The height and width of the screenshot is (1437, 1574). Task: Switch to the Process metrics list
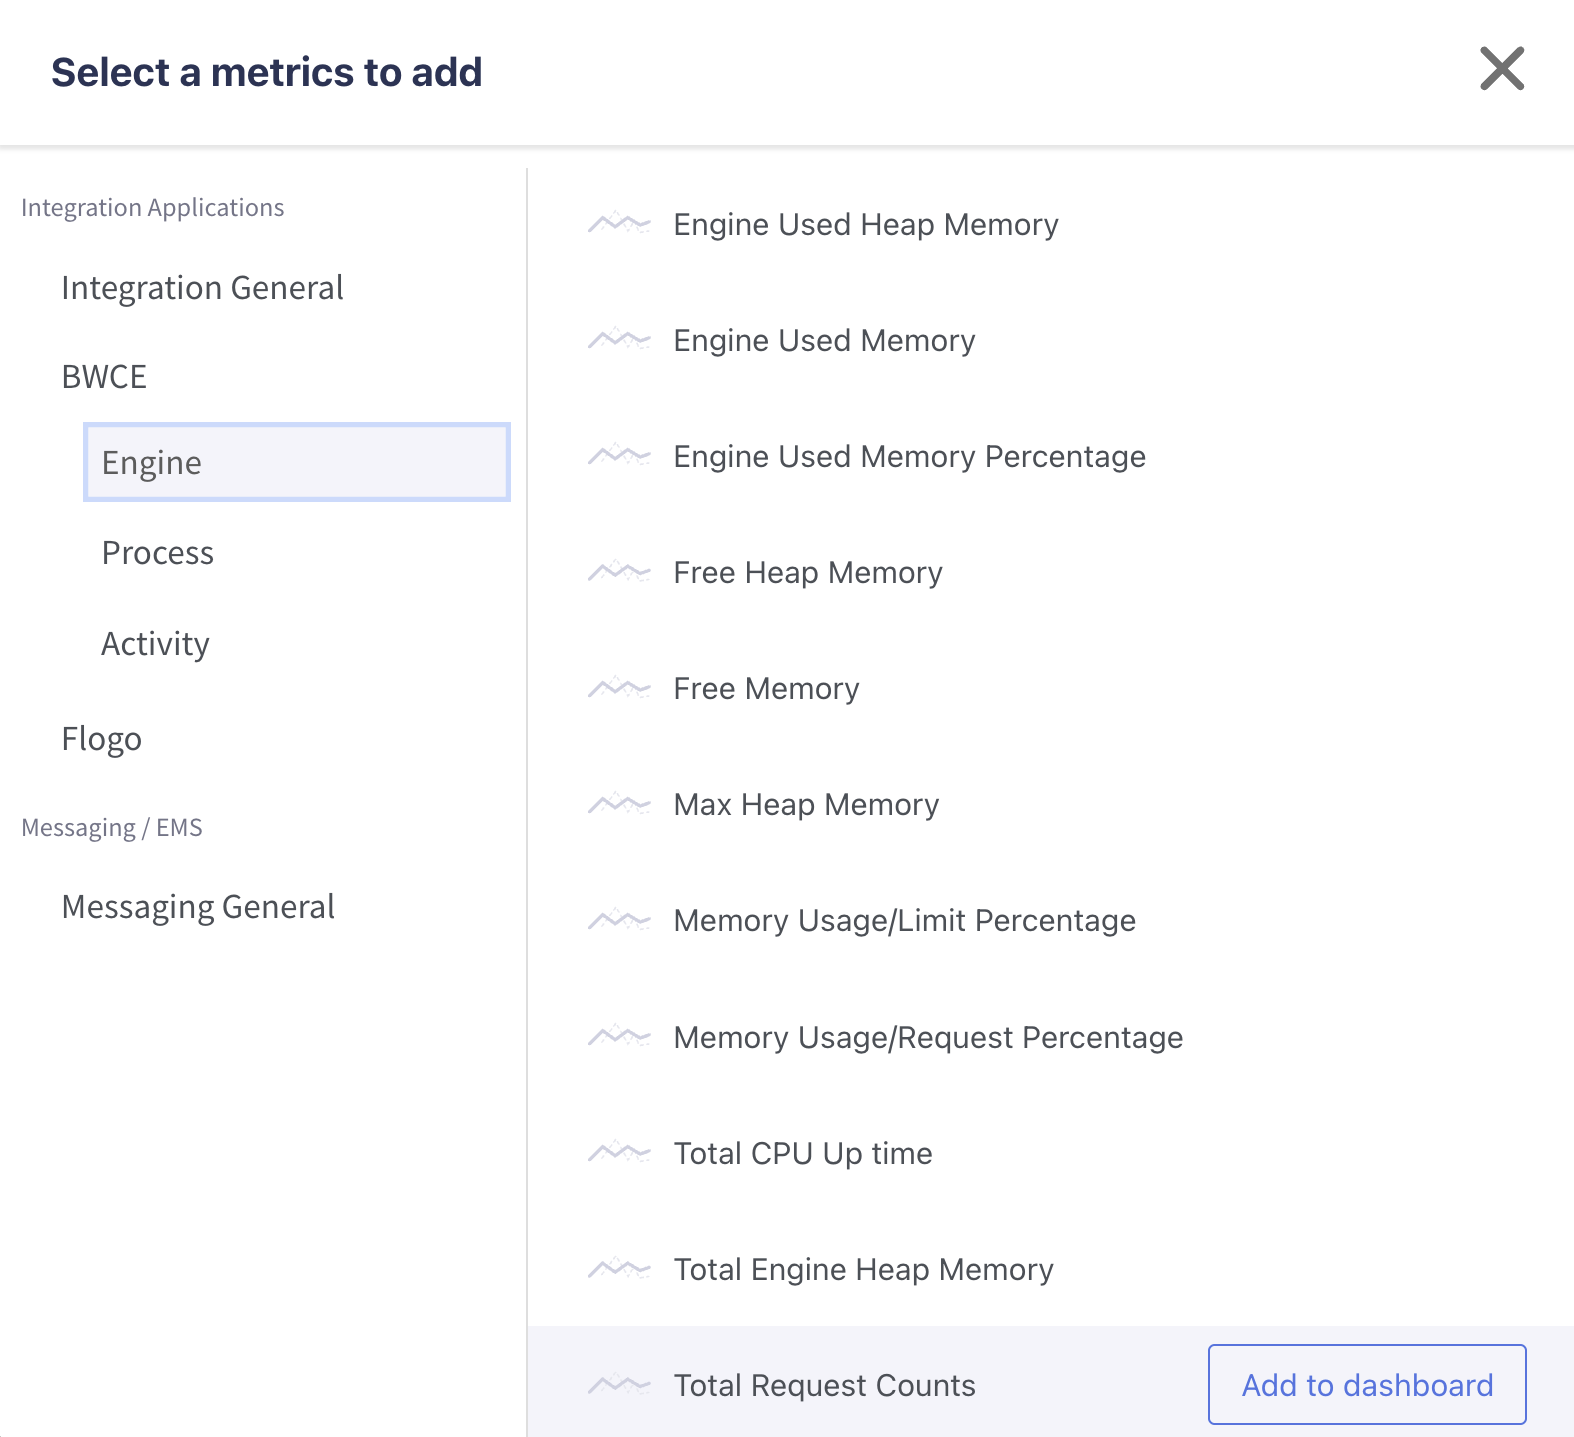click(158, 553)
